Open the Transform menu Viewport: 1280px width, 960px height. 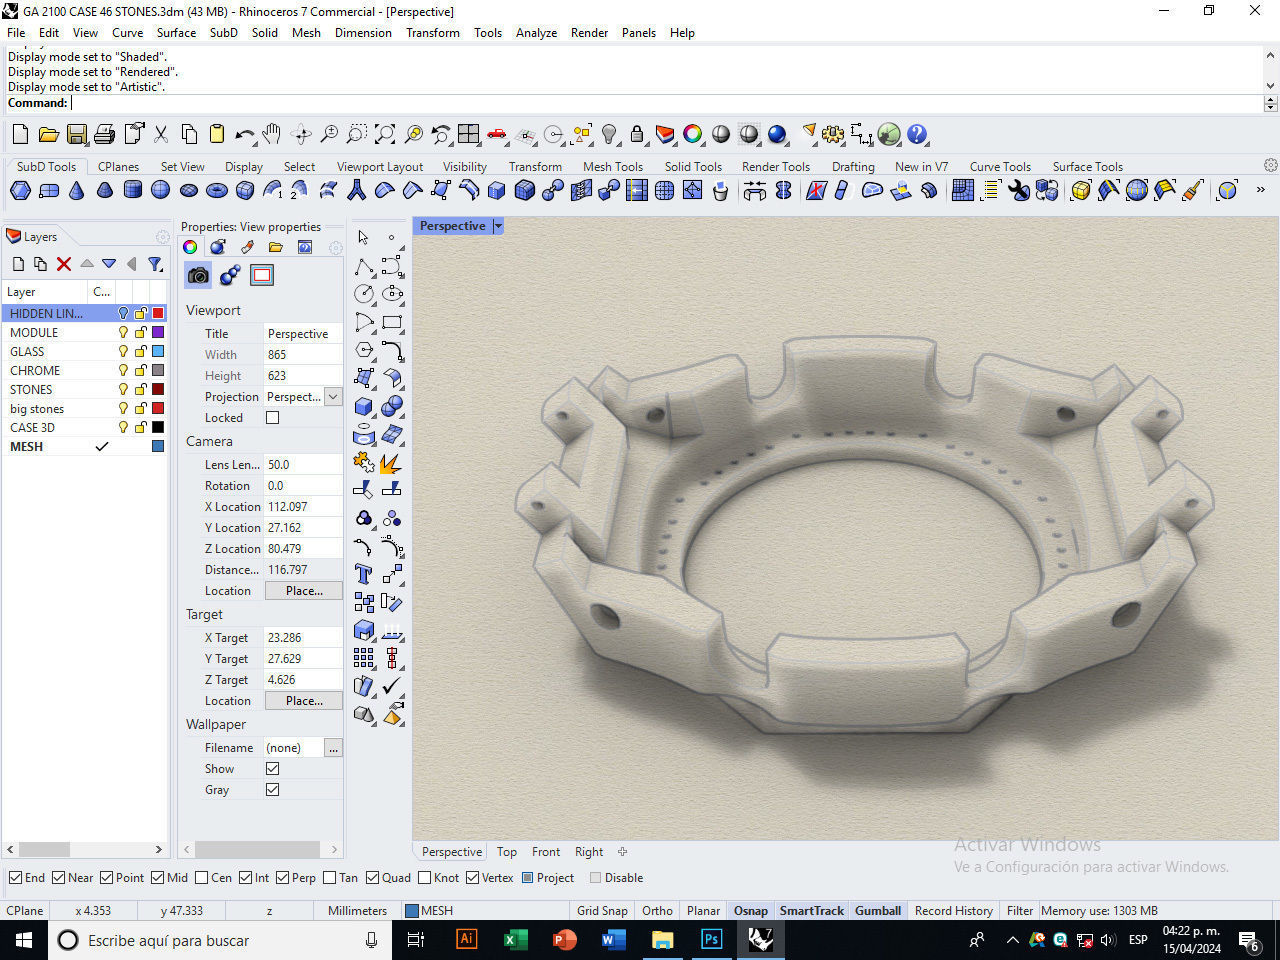(433, 33)
